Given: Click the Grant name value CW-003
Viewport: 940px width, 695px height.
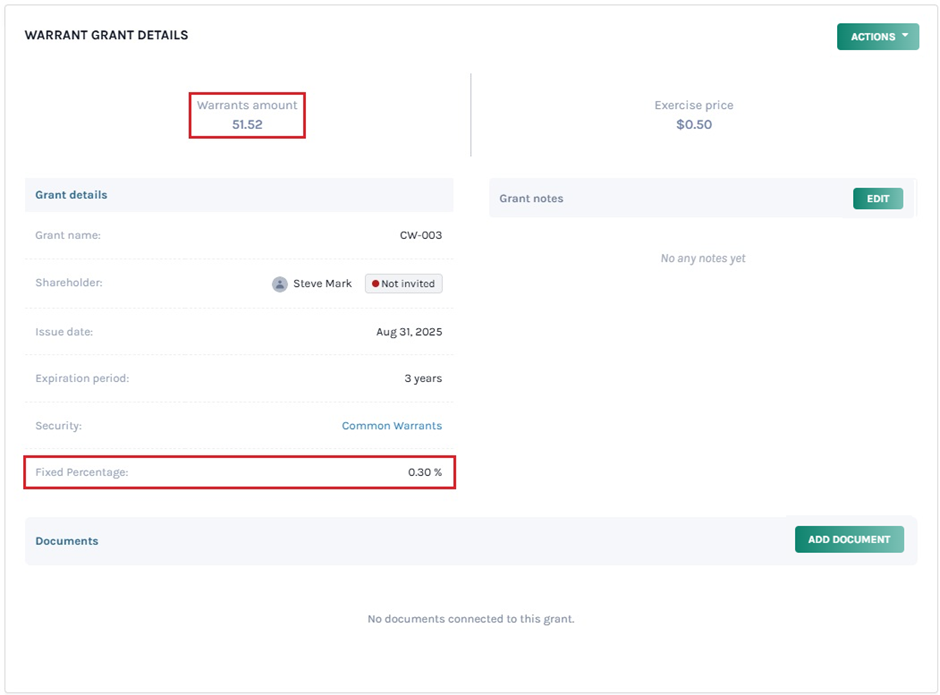Looking at the screenshot, I should [420, 236].
